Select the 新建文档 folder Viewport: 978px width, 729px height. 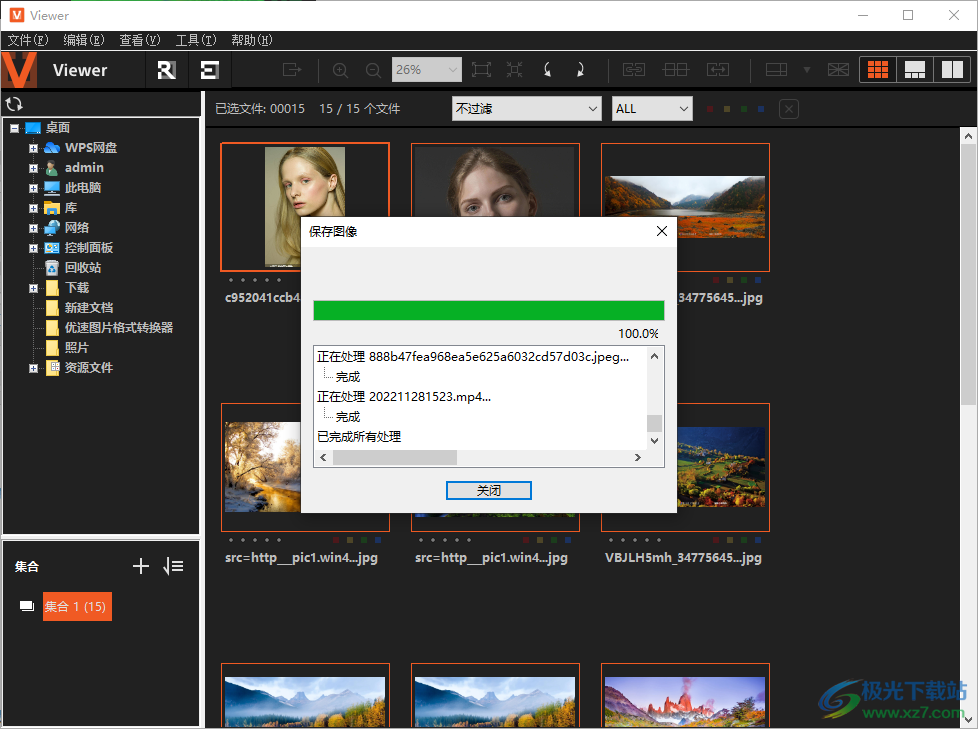click(x=89, y=307)
